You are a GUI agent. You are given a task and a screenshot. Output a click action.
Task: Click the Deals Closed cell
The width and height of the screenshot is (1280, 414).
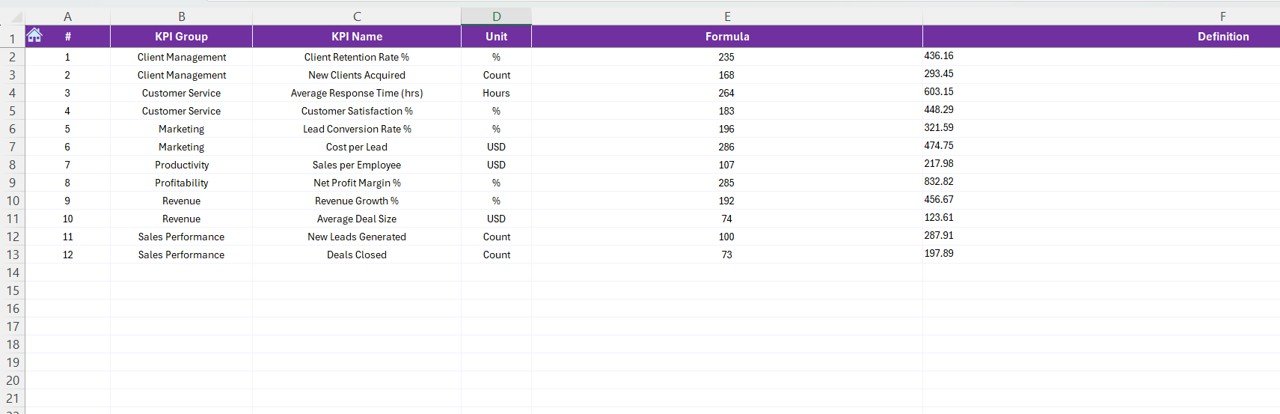356,255
